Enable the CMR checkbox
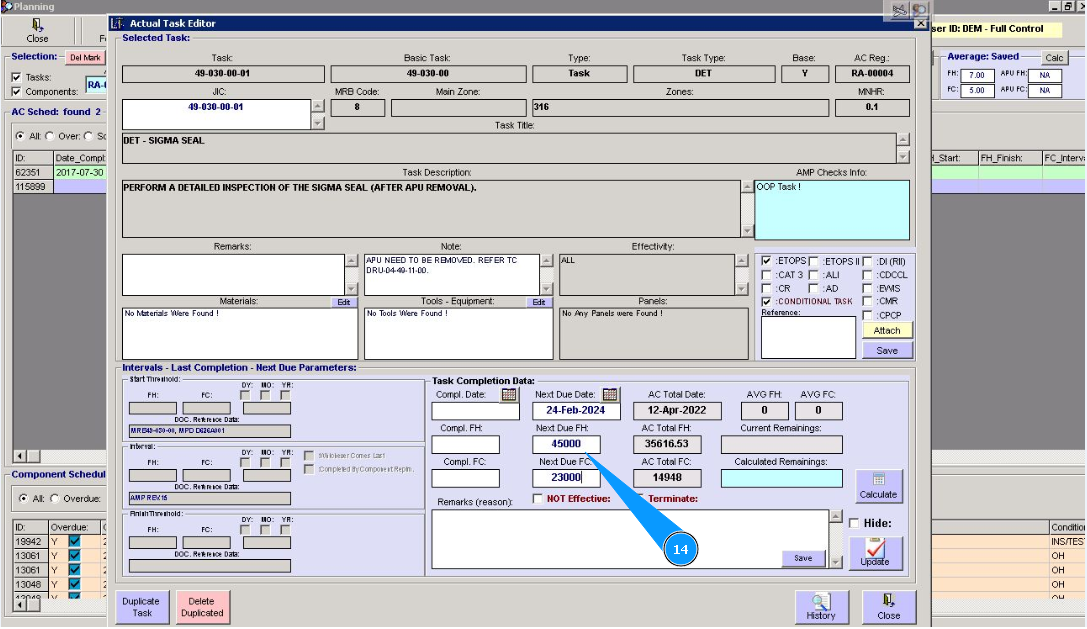The width and height of the screenshot is (1087, 629). click(x=867, y=301)
